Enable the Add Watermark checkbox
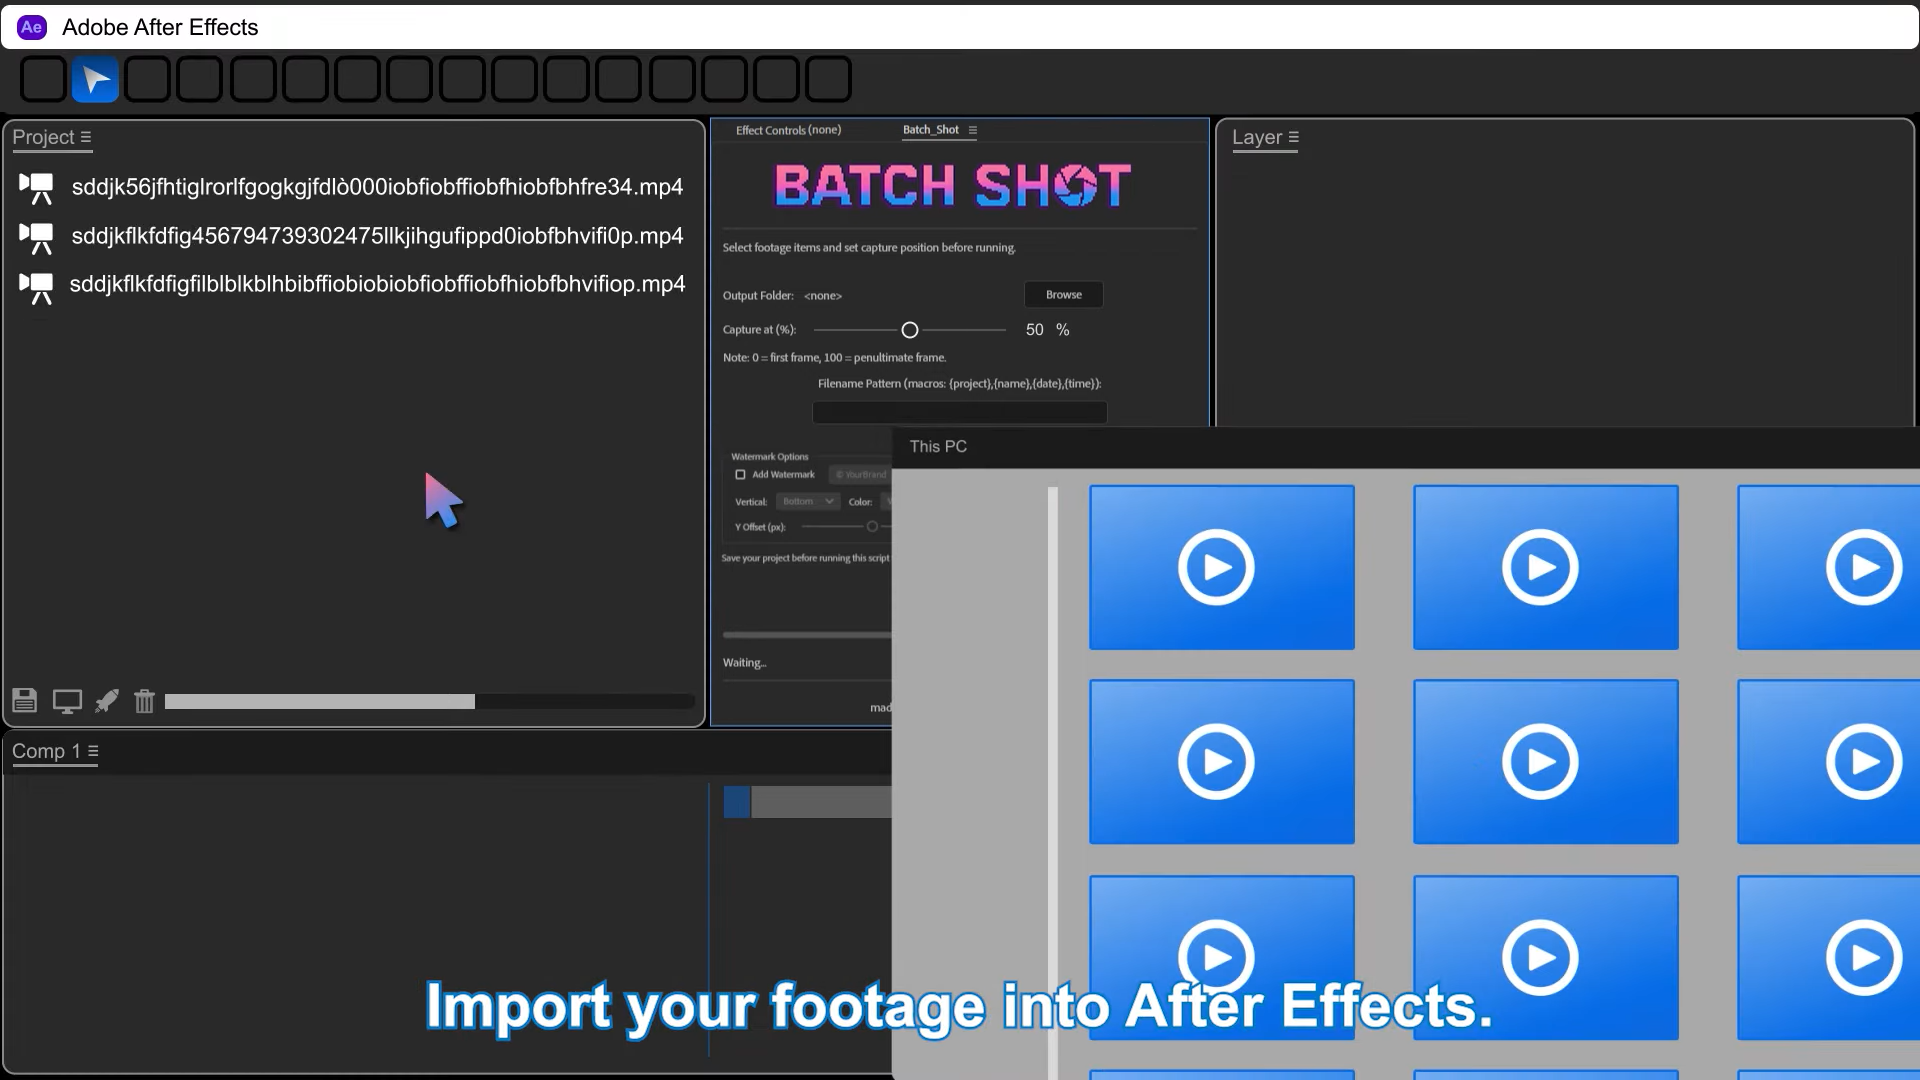 pos(740,475)
